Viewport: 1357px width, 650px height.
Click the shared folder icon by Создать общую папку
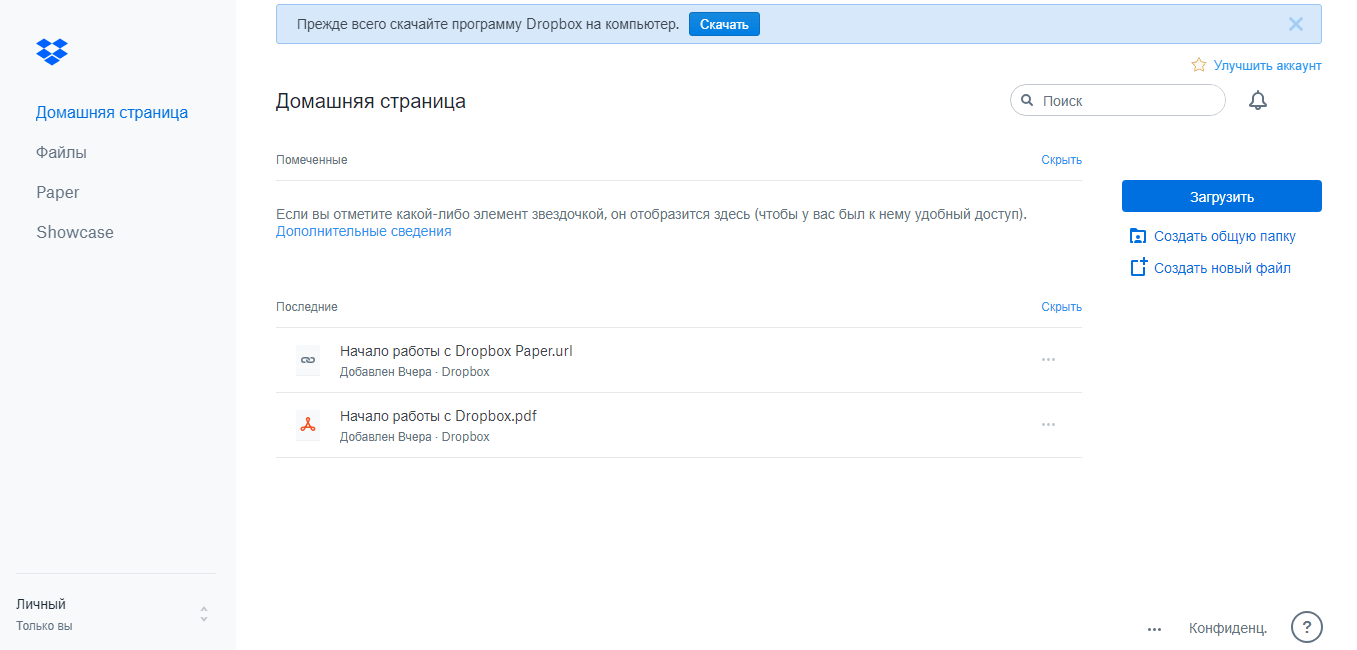coord(1138,236)
